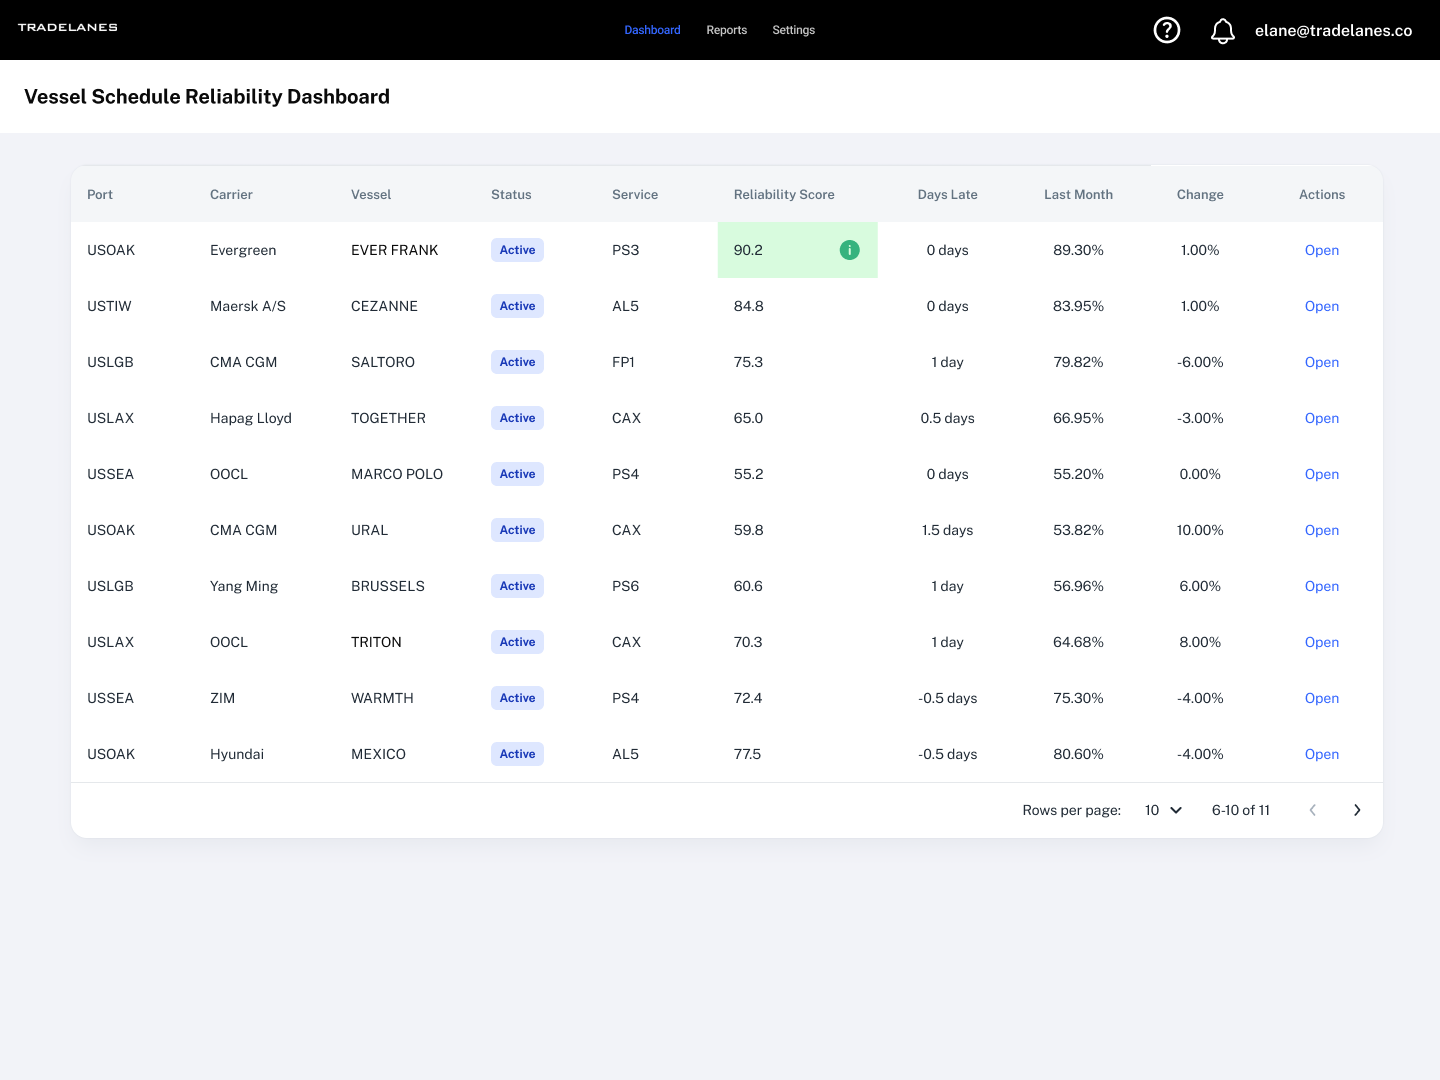
Task: Open the help question mark icon
Action: click(1167, 30)
